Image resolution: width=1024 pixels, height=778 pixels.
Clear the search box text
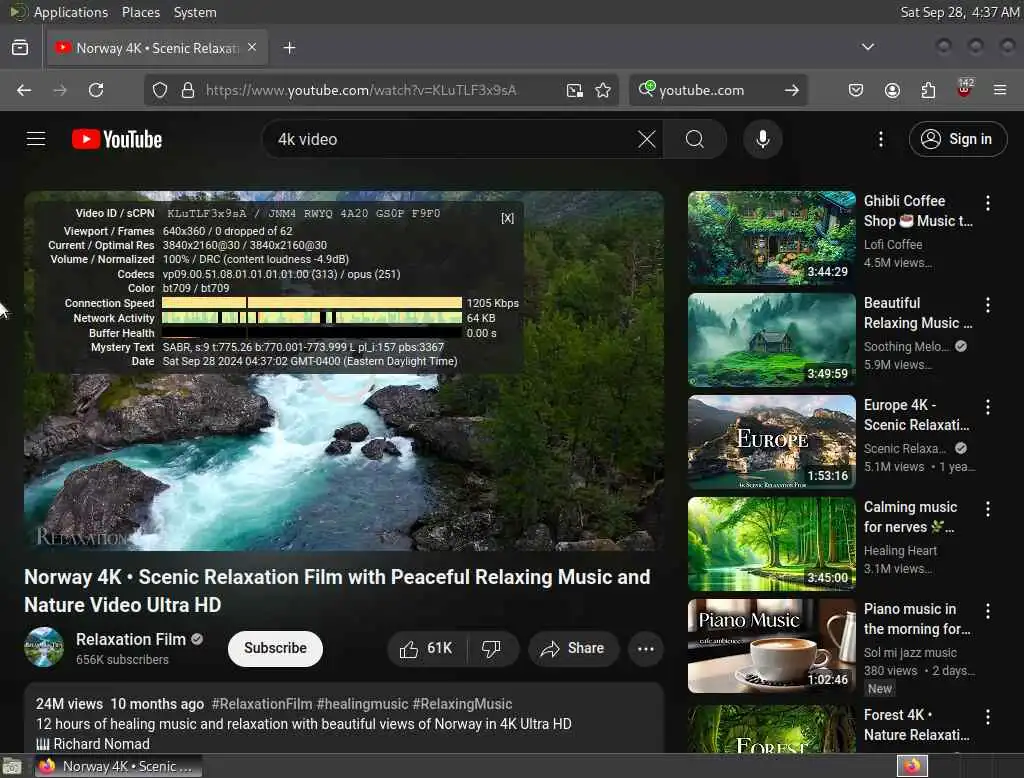pyautogui.click(x=647, y=139)
